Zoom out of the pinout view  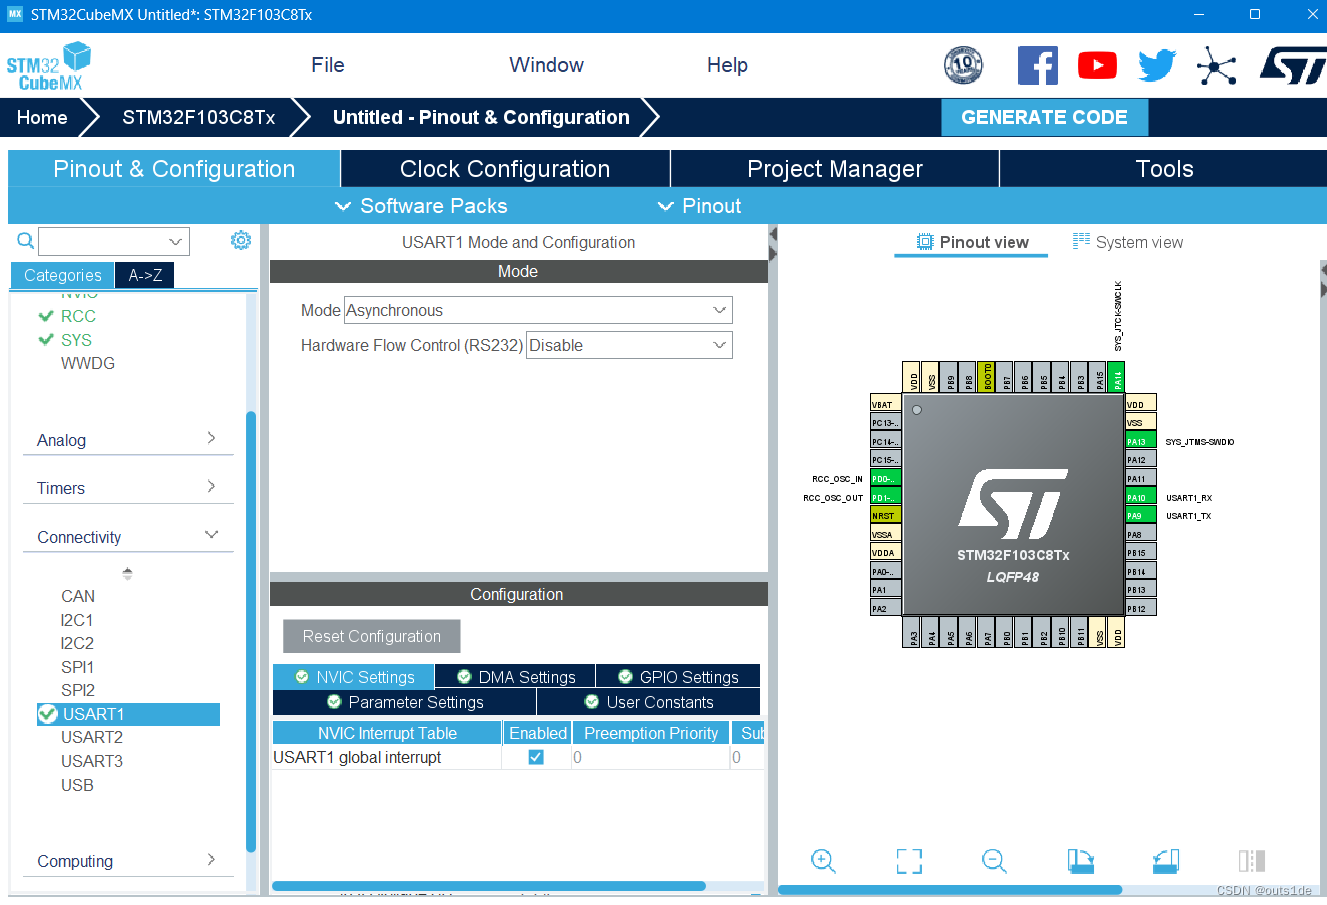pos(994,861)
